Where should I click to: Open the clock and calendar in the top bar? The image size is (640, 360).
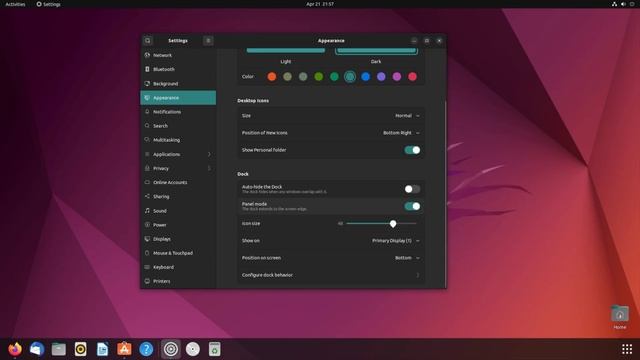pos(320,4)
